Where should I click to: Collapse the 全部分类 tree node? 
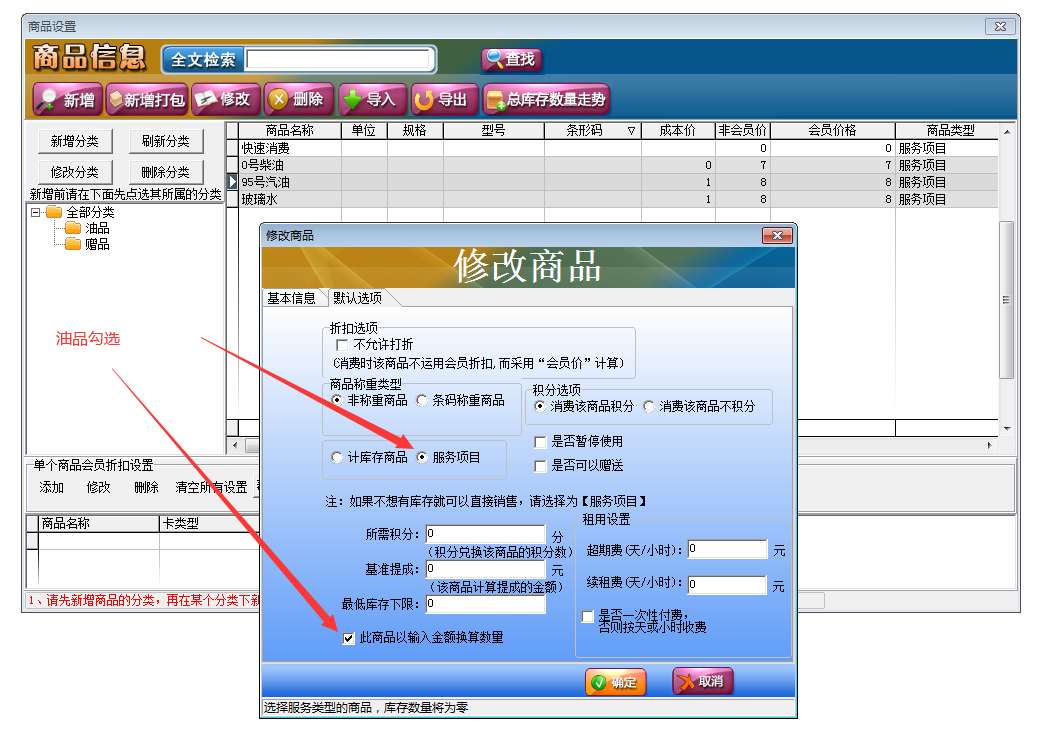pyautogui.click(x=36, y=213)
